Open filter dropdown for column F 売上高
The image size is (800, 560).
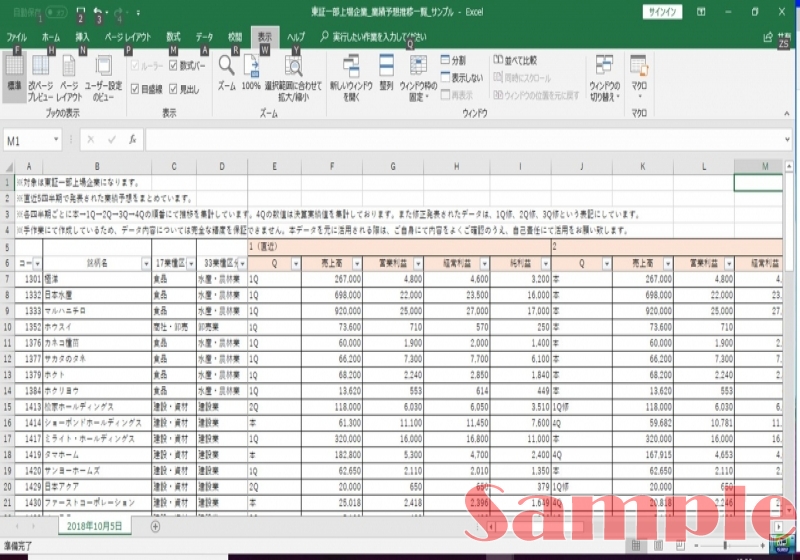(357, 264)
